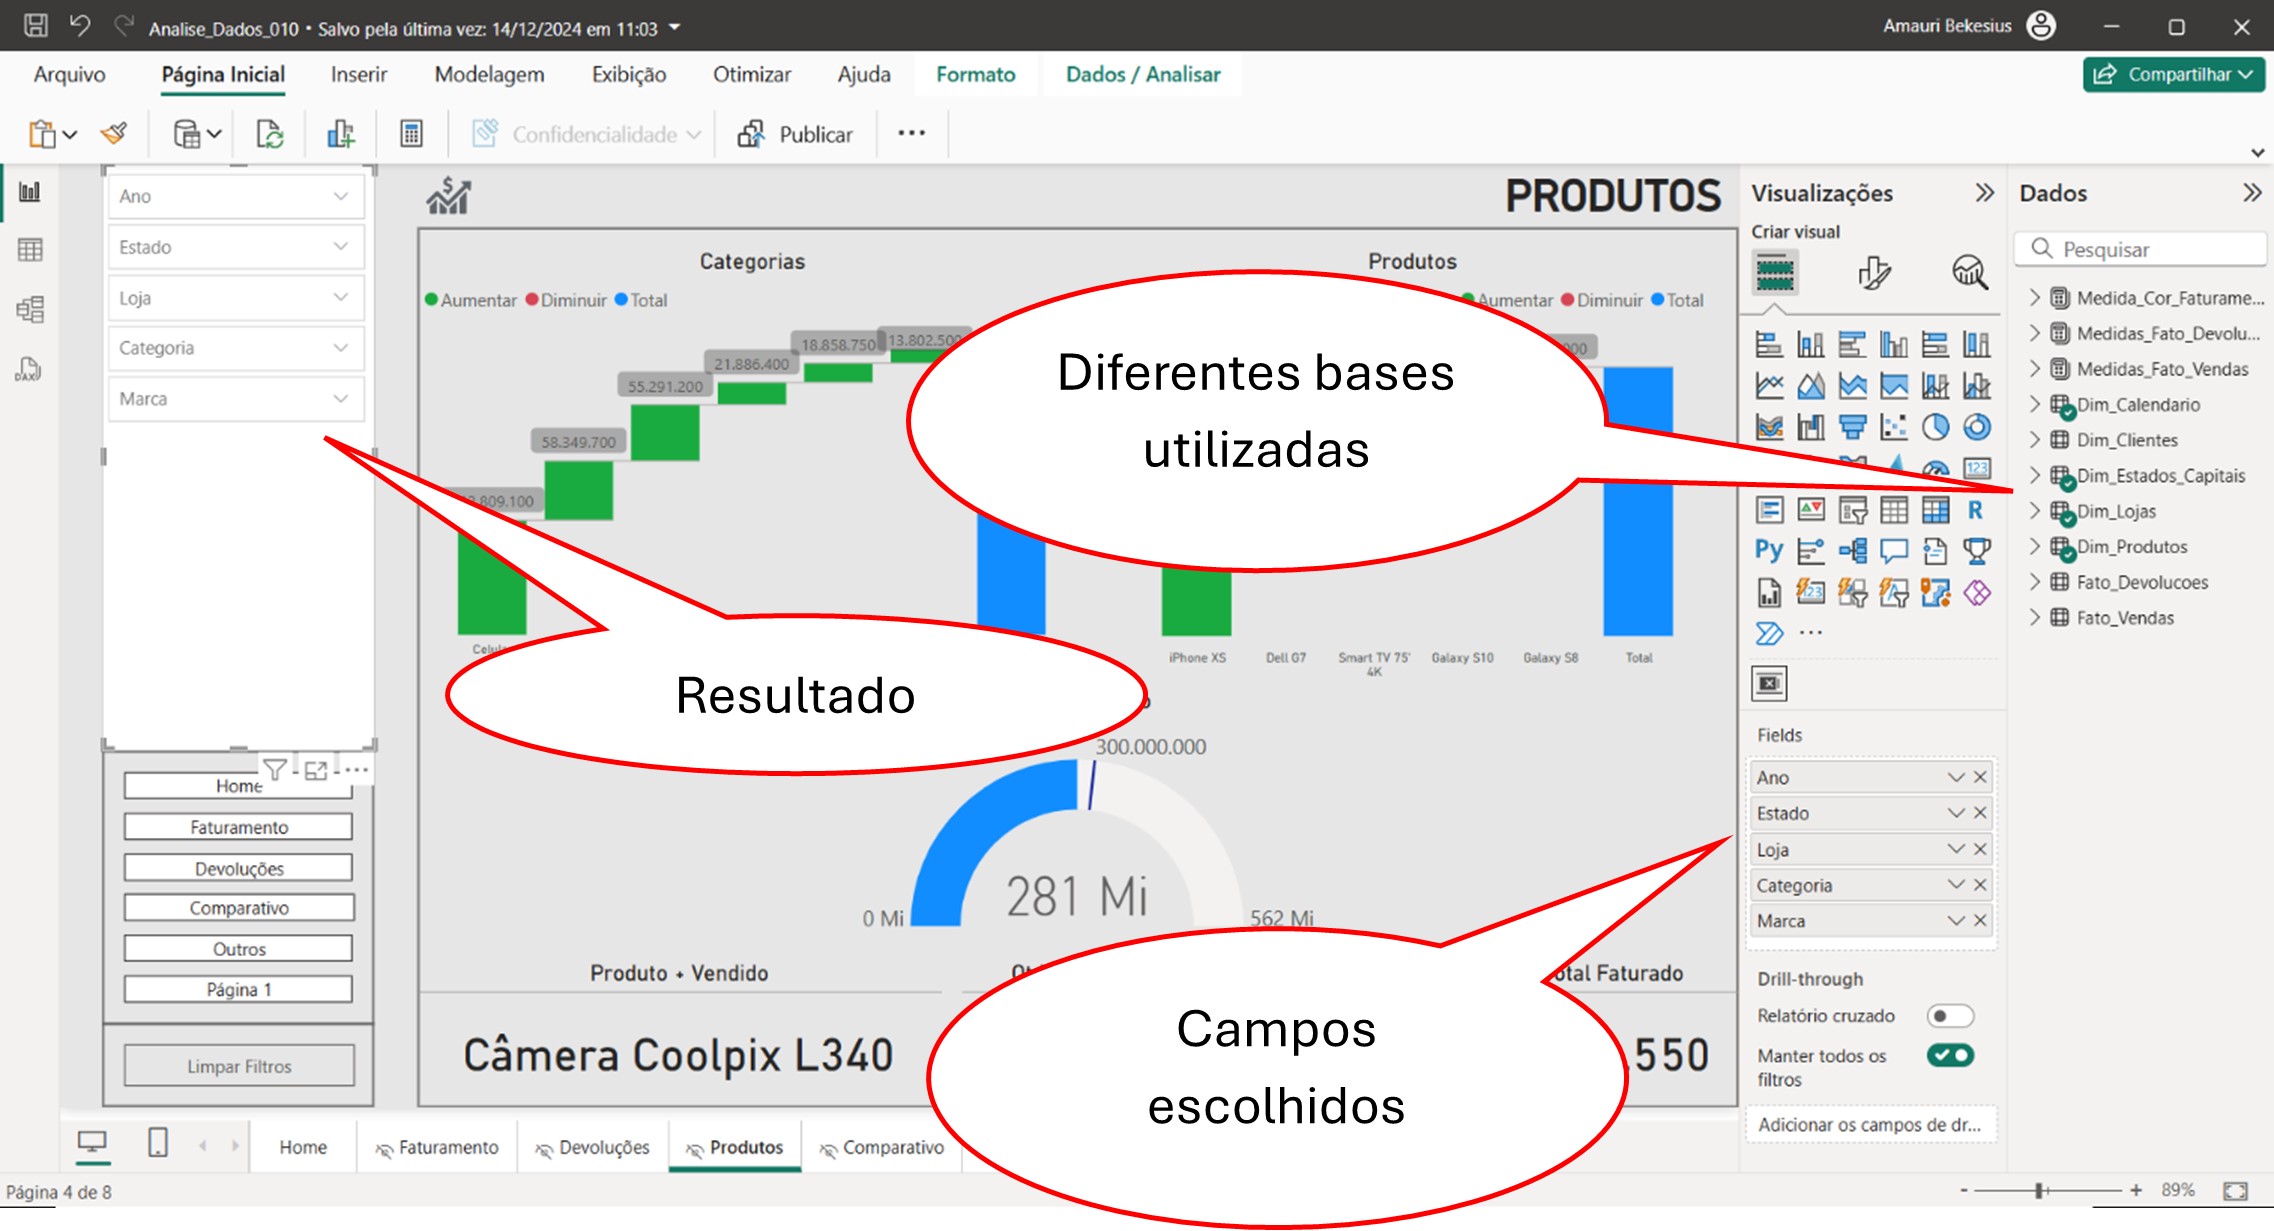2274x1231 pixels.
Task: Switch to the Inserir ribbon tab
Action: (x=359, y=74)
